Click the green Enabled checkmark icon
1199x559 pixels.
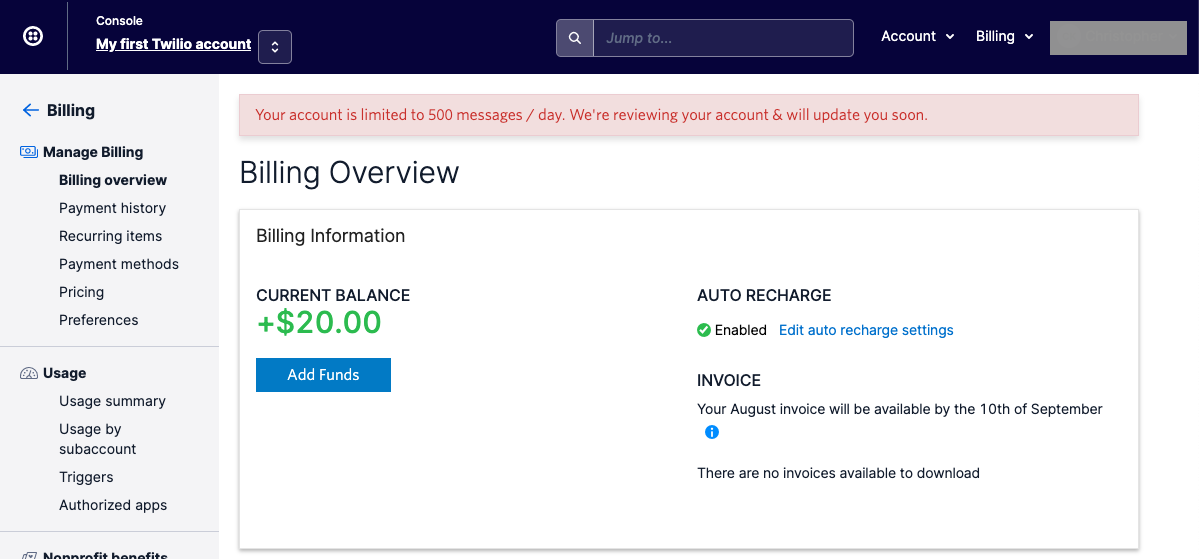[704, 330]
